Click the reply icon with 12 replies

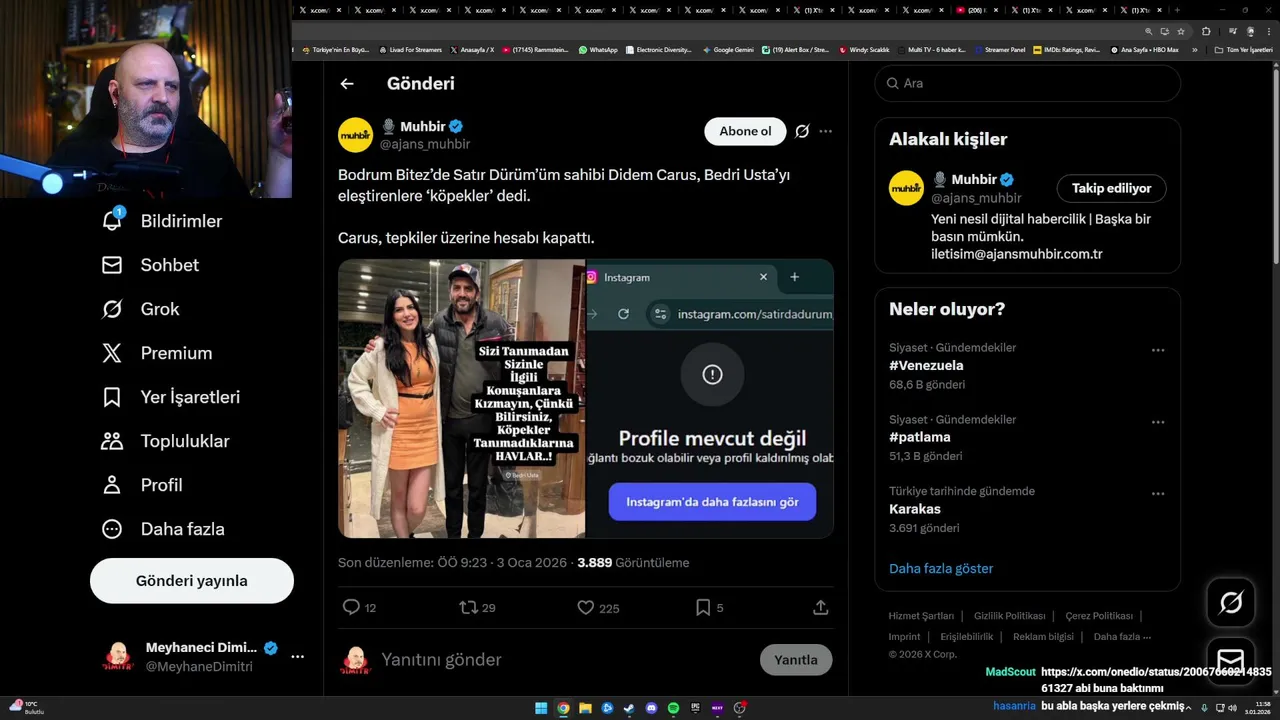click(x=359, y=607)
